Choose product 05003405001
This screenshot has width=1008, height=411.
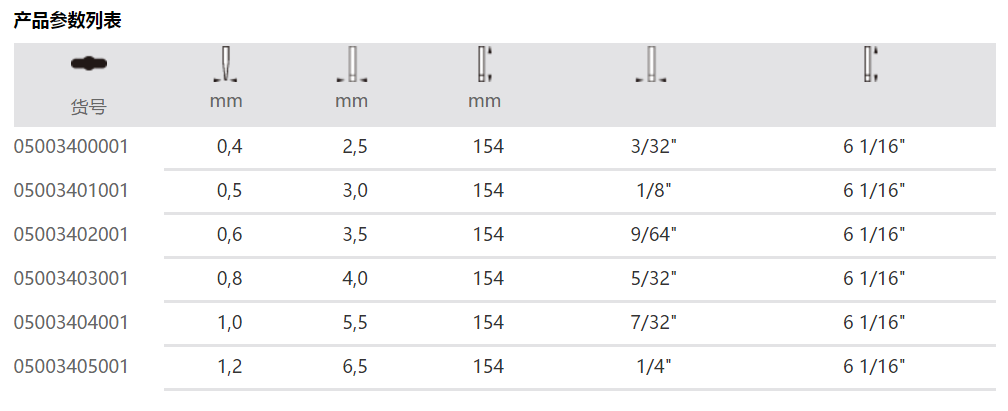pos(71,366)
